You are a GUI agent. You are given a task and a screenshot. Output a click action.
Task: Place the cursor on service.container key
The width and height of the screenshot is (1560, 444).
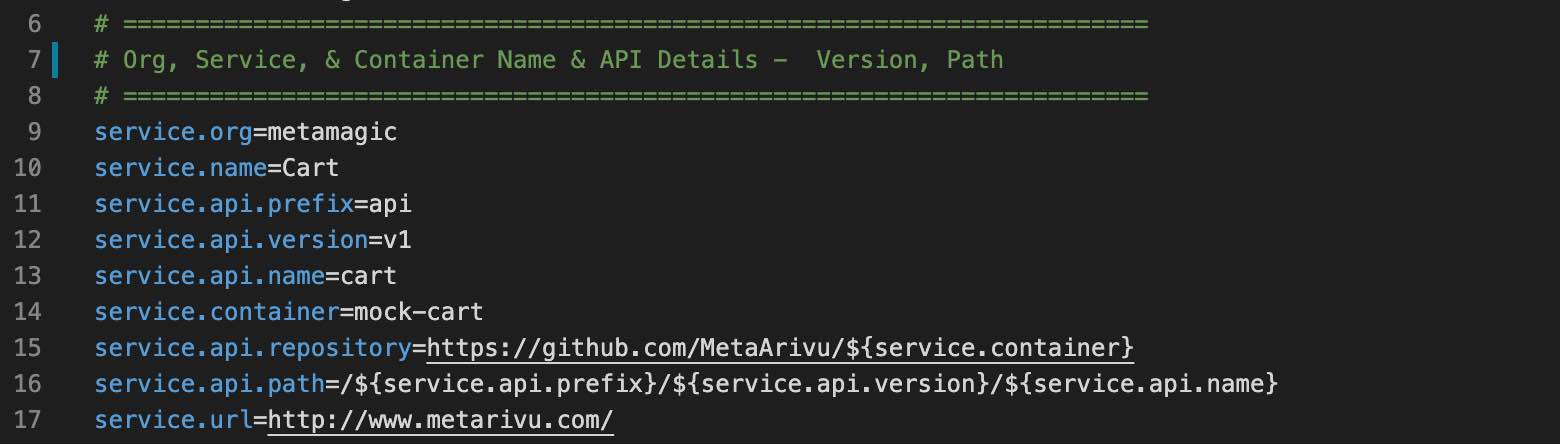click(217, 312)
